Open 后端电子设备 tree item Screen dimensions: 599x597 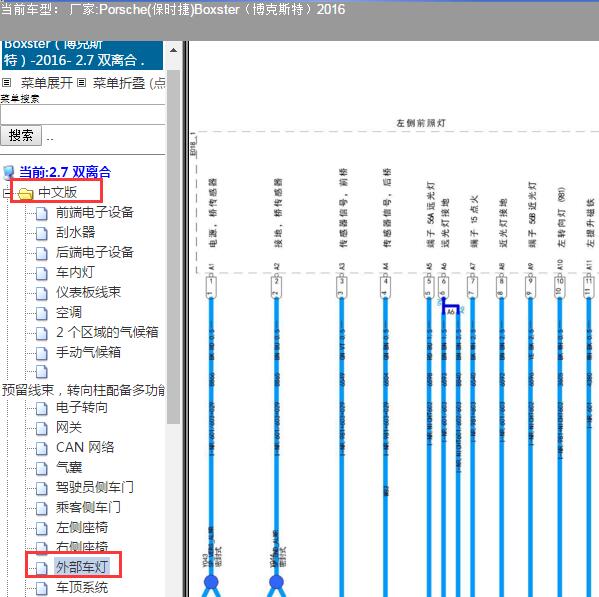pos(94,252)
